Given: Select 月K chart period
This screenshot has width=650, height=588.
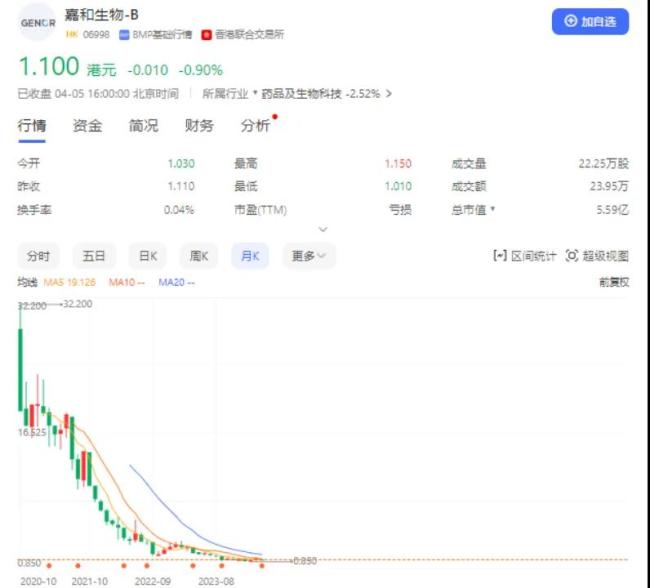Looking at the screenshot, I should [x=250, y=256].
